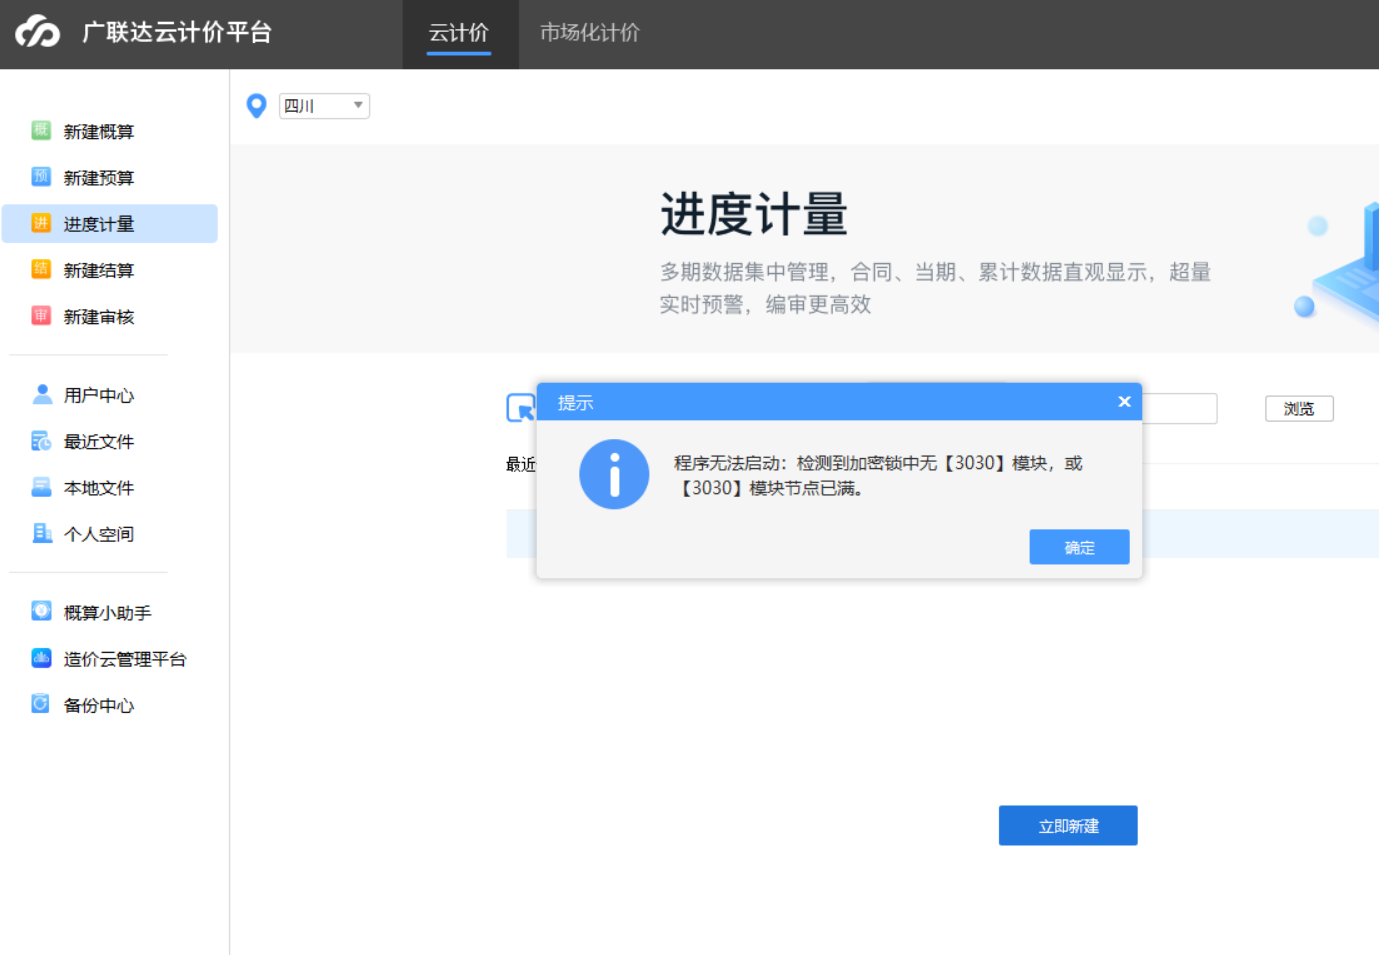Click the 用户中心 person icon
The height and width of the screenshot is (955, 1379).
point(41,394)
